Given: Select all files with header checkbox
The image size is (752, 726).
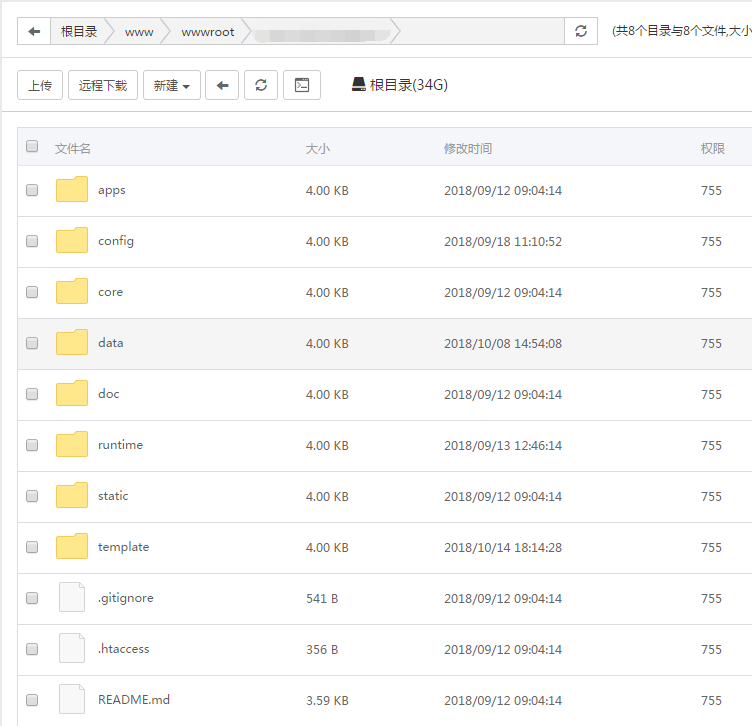Looking at the screenshot, I should coord(32,148).
